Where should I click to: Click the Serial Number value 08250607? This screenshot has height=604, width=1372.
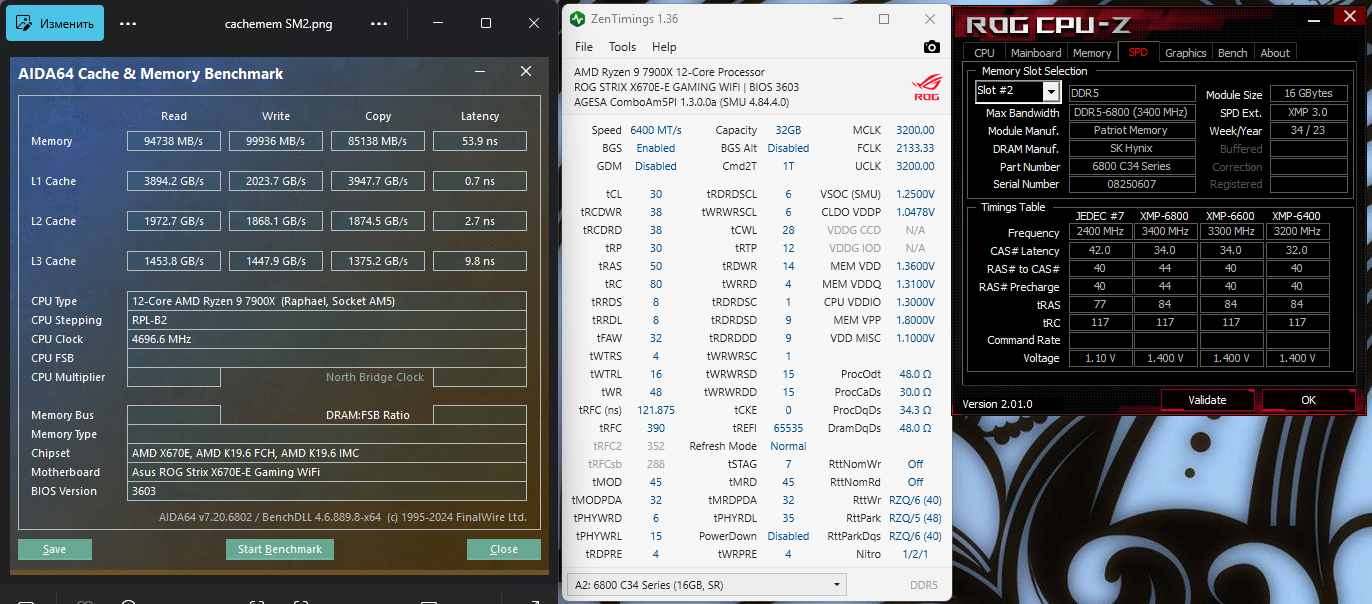[1131, 184]
